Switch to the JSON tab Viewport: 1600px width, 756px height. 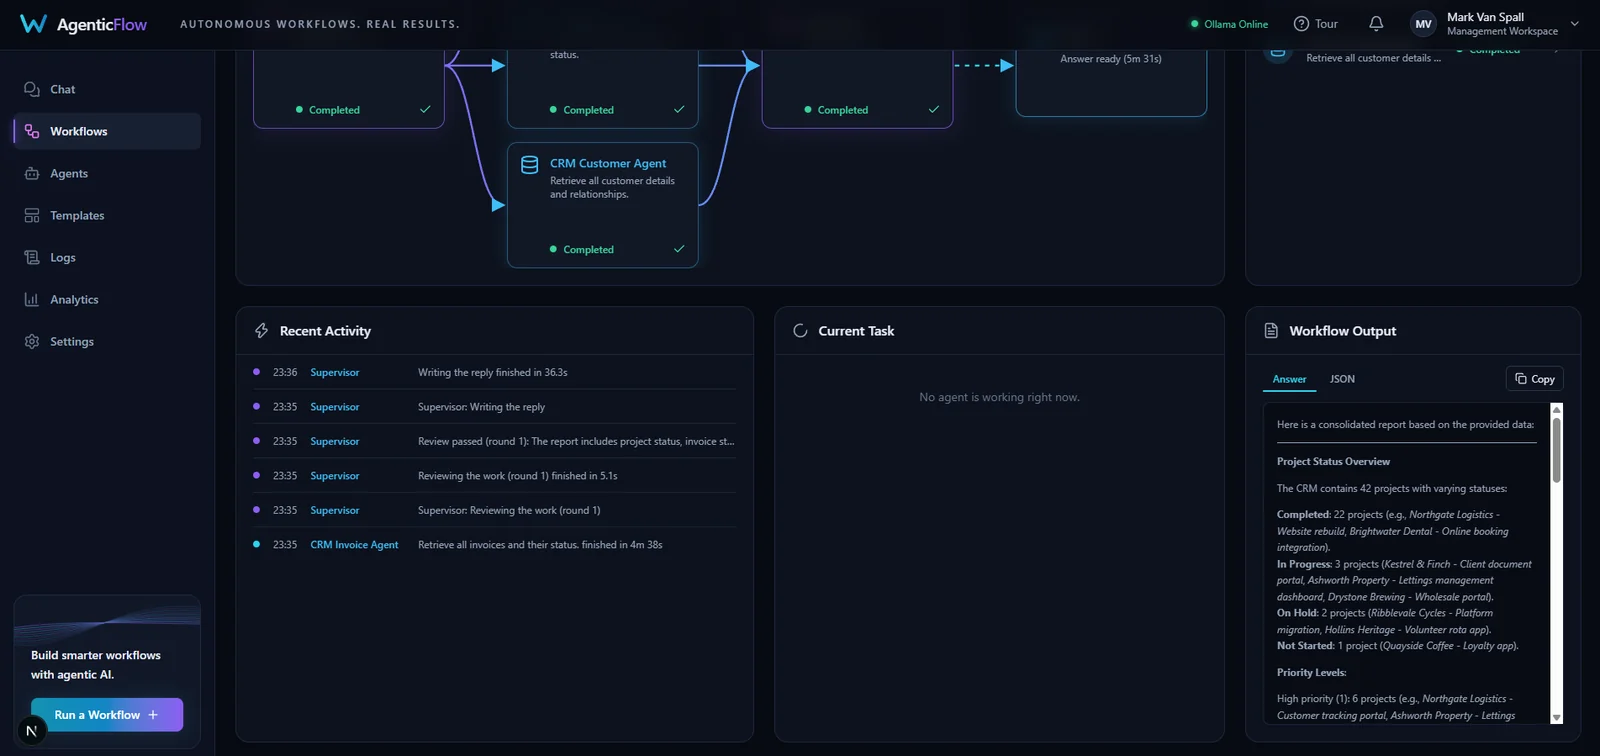[1342, 379]
